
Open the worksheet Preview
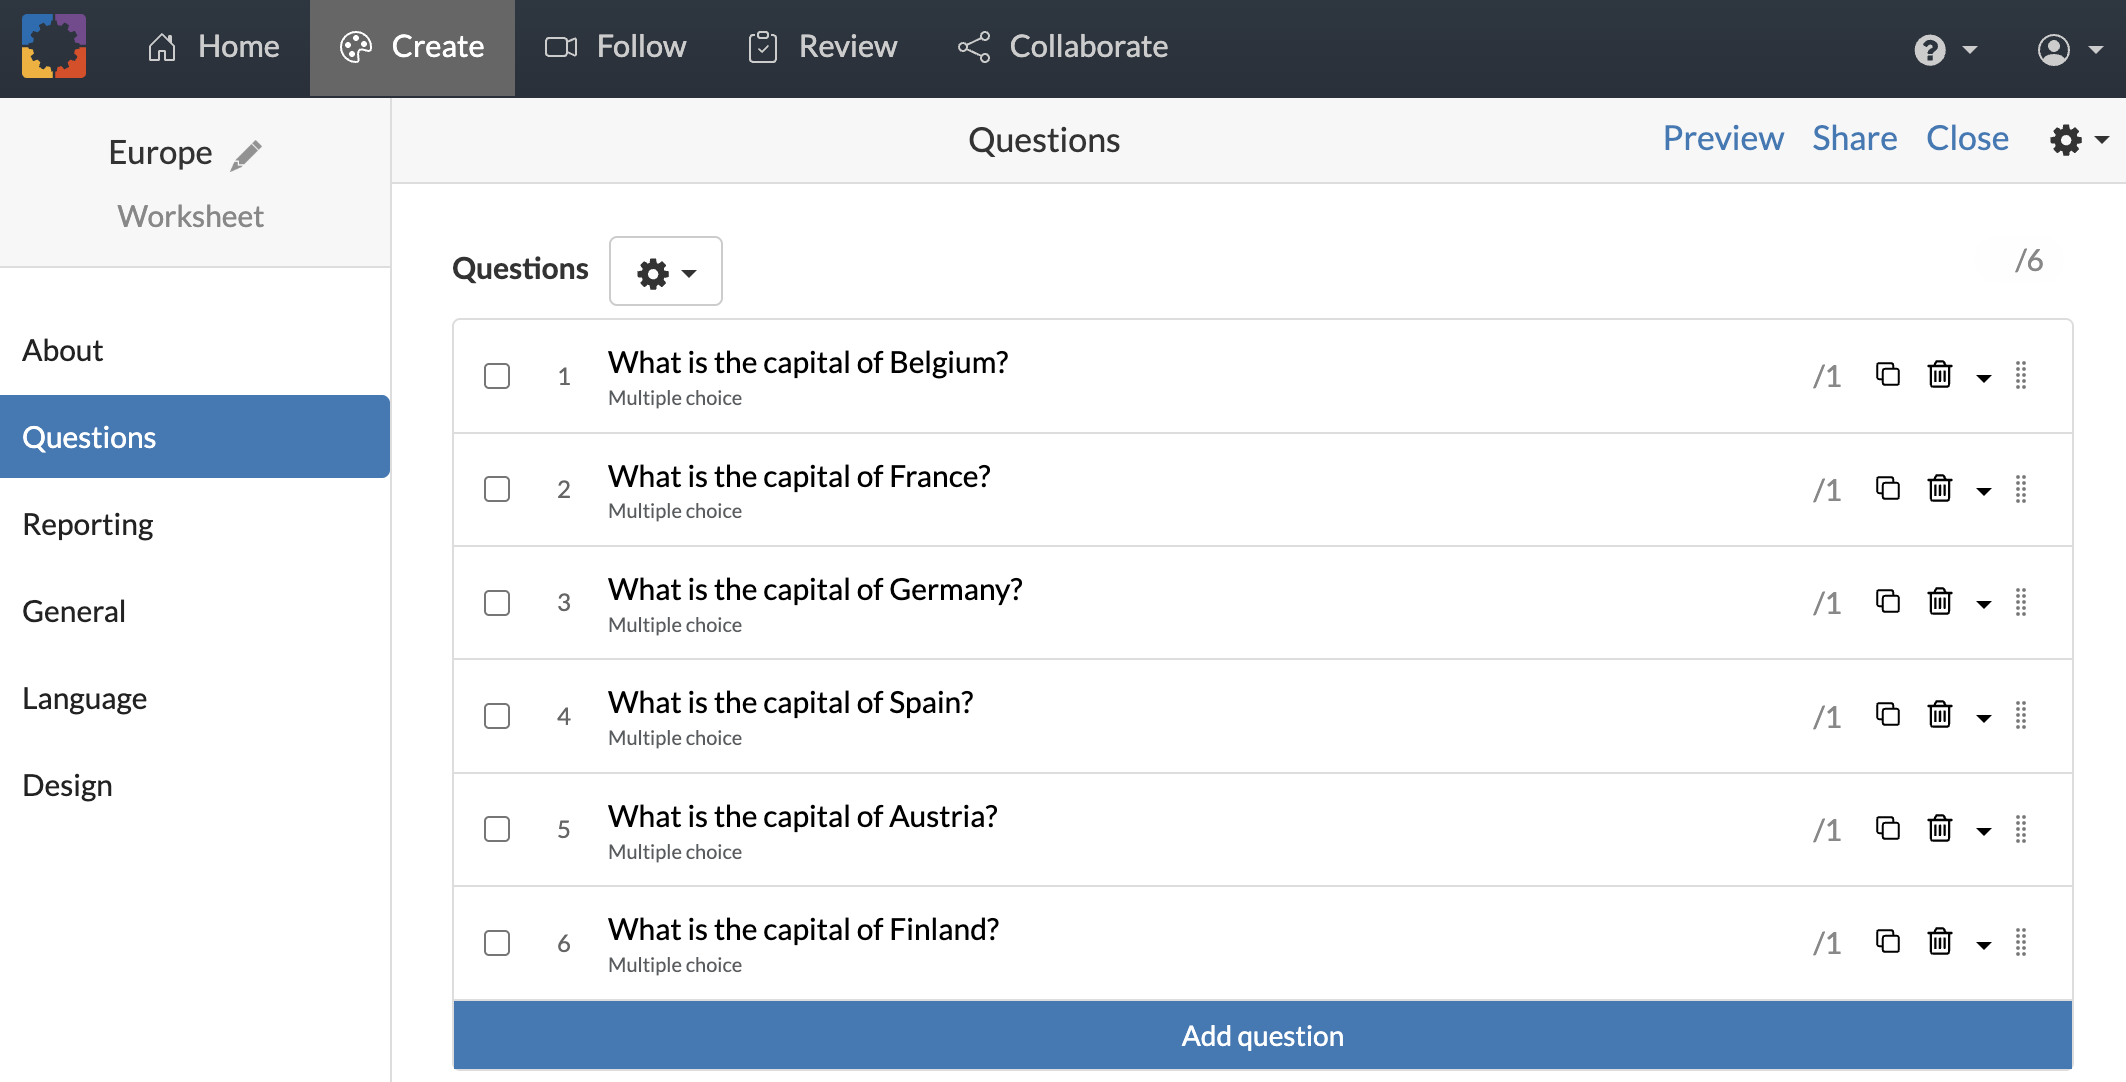pyautogui.click(x=1723, y=138)
